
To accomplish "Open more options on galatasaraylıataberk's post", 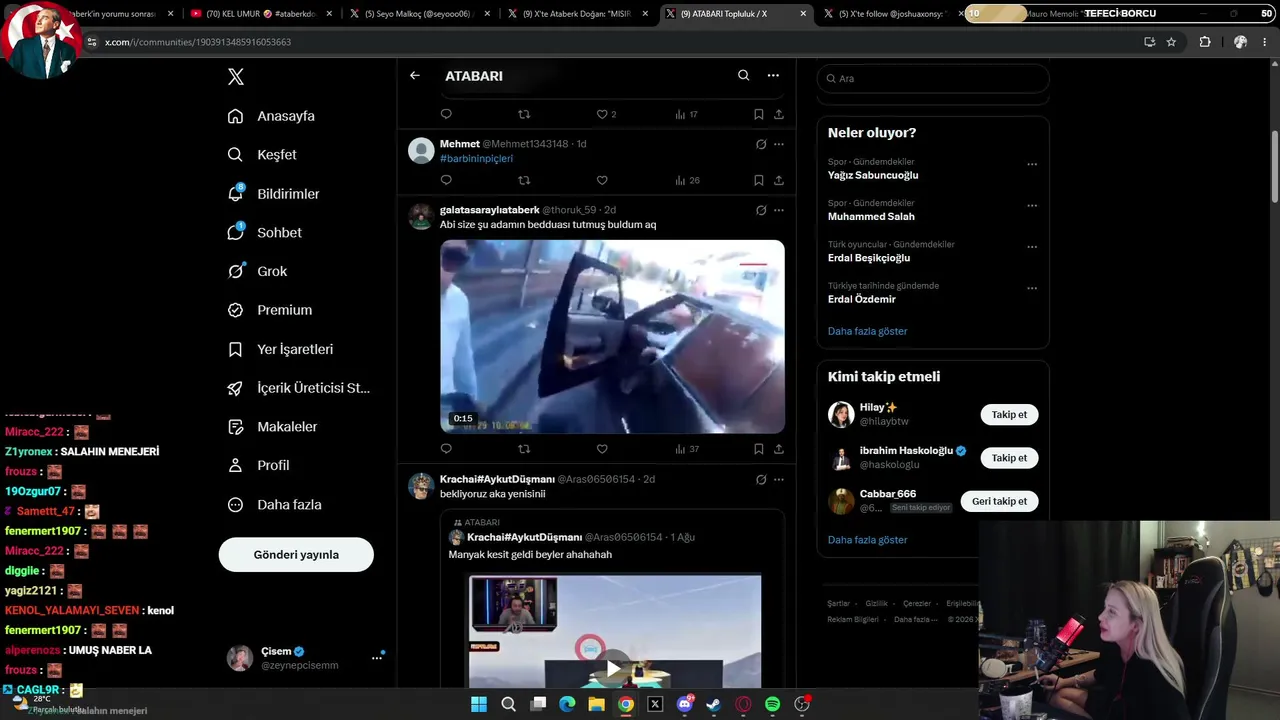I will [779, 210].
